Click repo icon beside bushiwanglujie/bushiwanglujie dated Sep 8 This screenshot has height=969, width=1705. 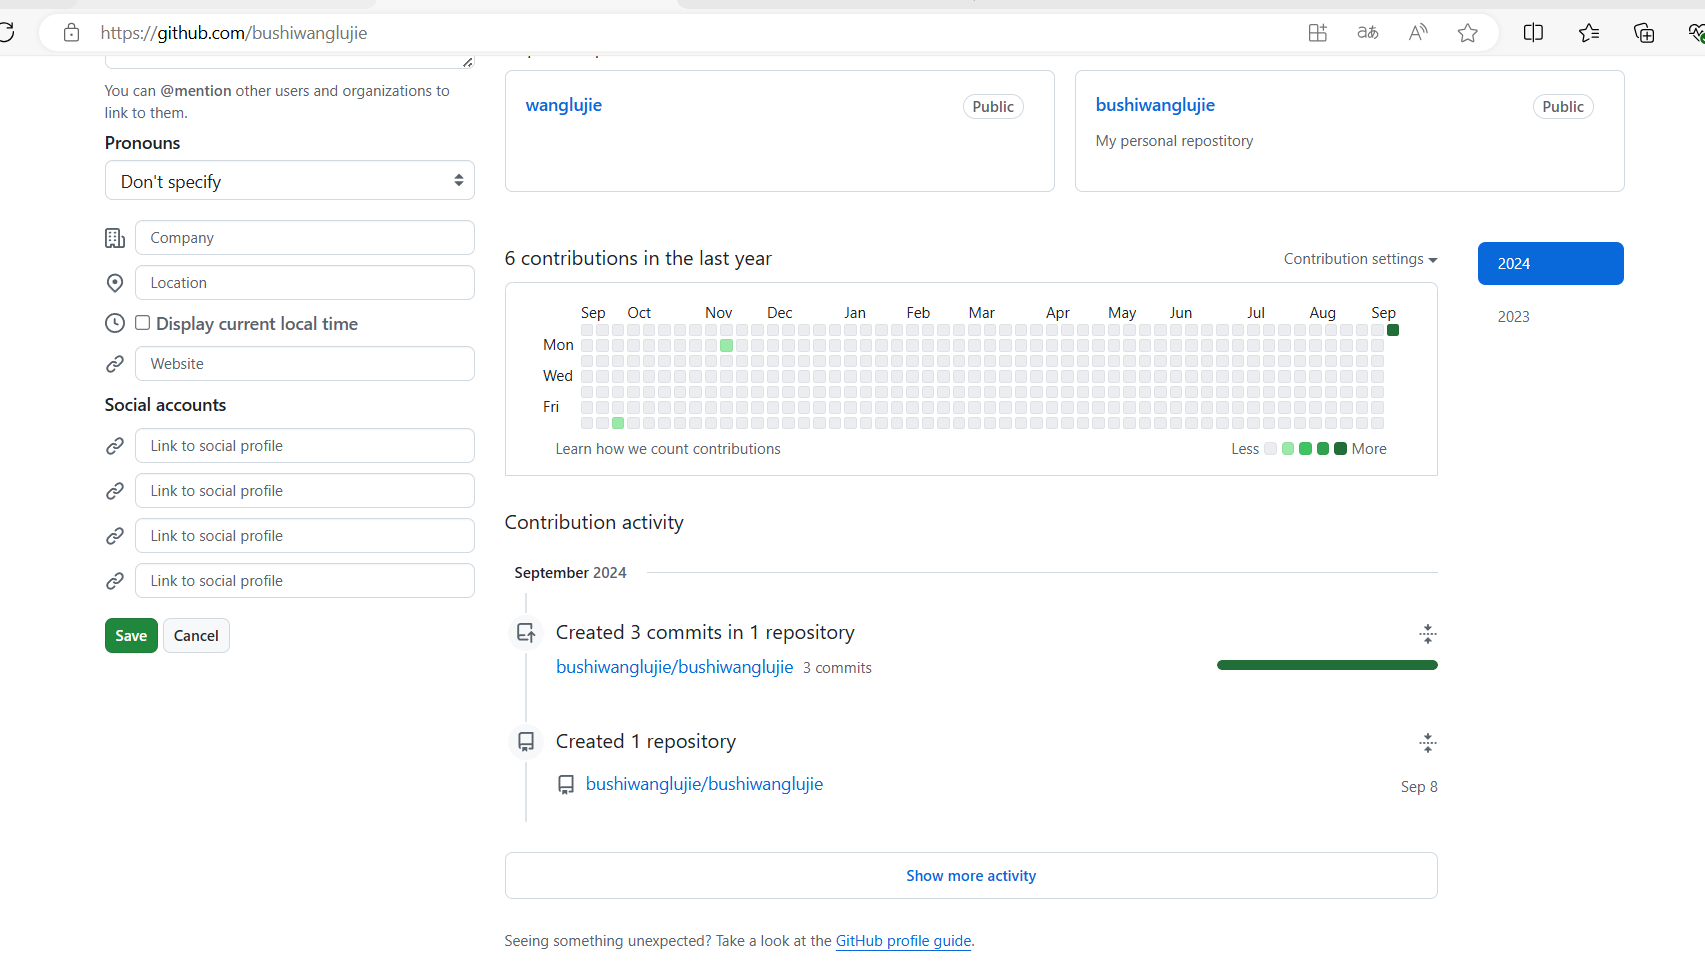[566, 785]
